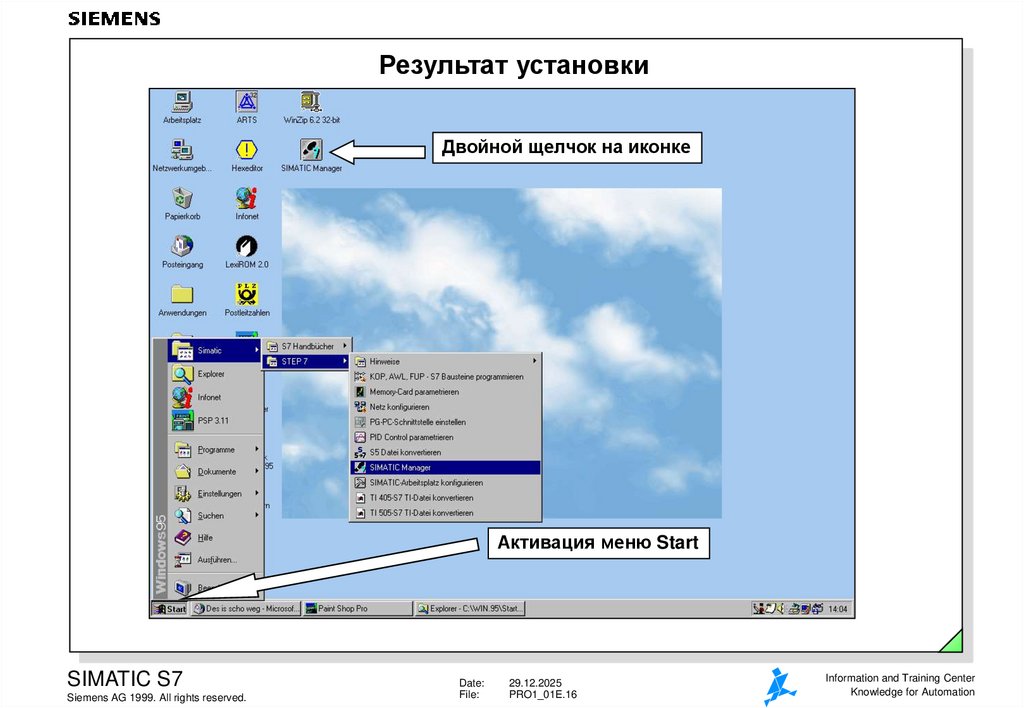This screenshot has height=708, width=1024.
Task: Open the Postleitzahlen program
Action: tap(245, 294)
